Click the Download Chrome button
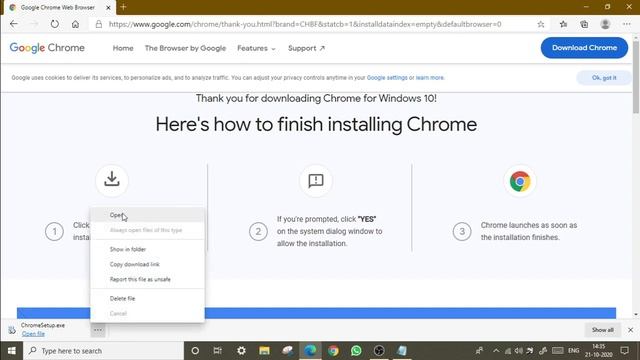This screenshot has height=360, width=640. point(584,48)
